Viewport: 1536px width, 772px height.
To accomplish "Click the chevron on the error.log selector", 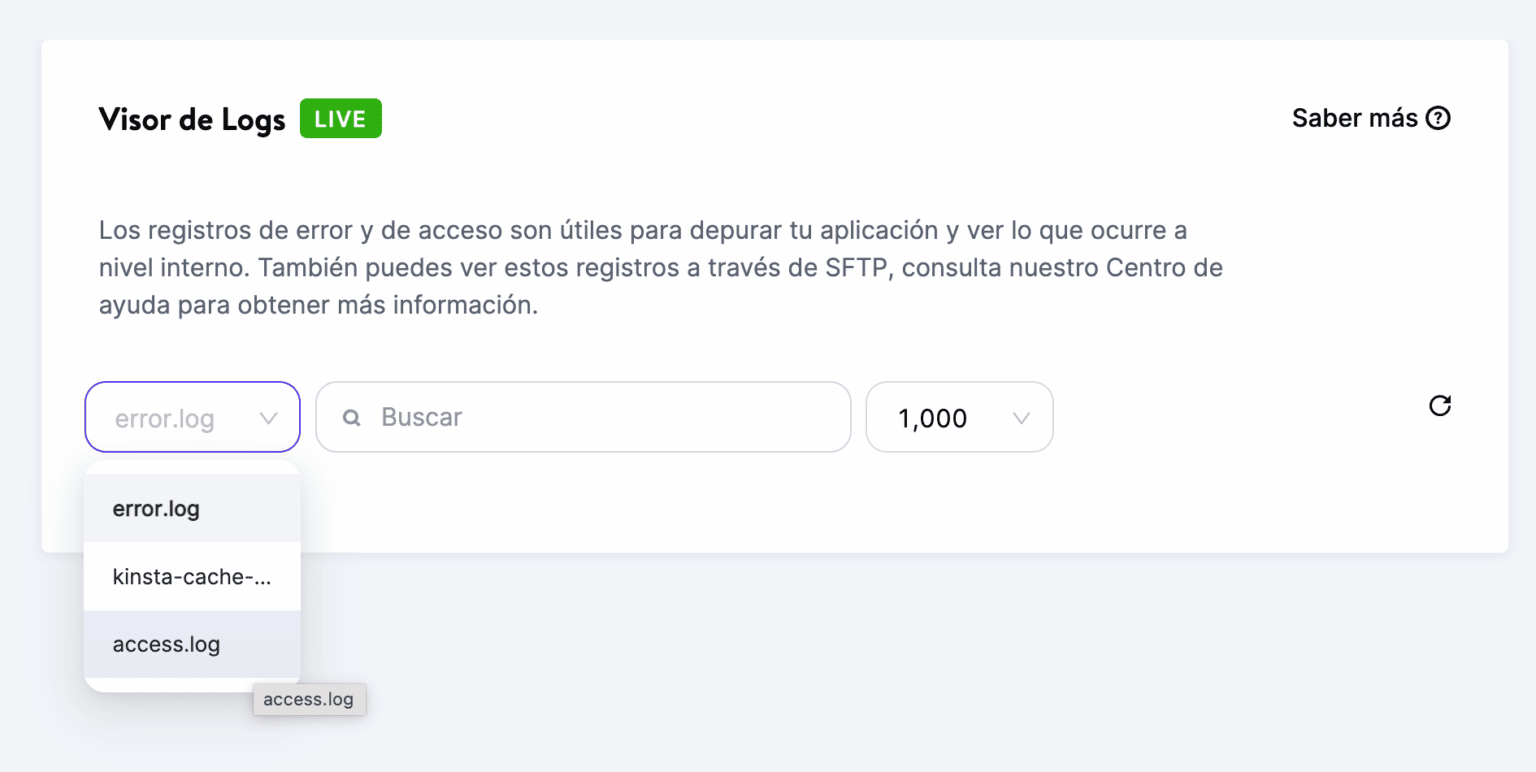I will click(x=269, y=417).
